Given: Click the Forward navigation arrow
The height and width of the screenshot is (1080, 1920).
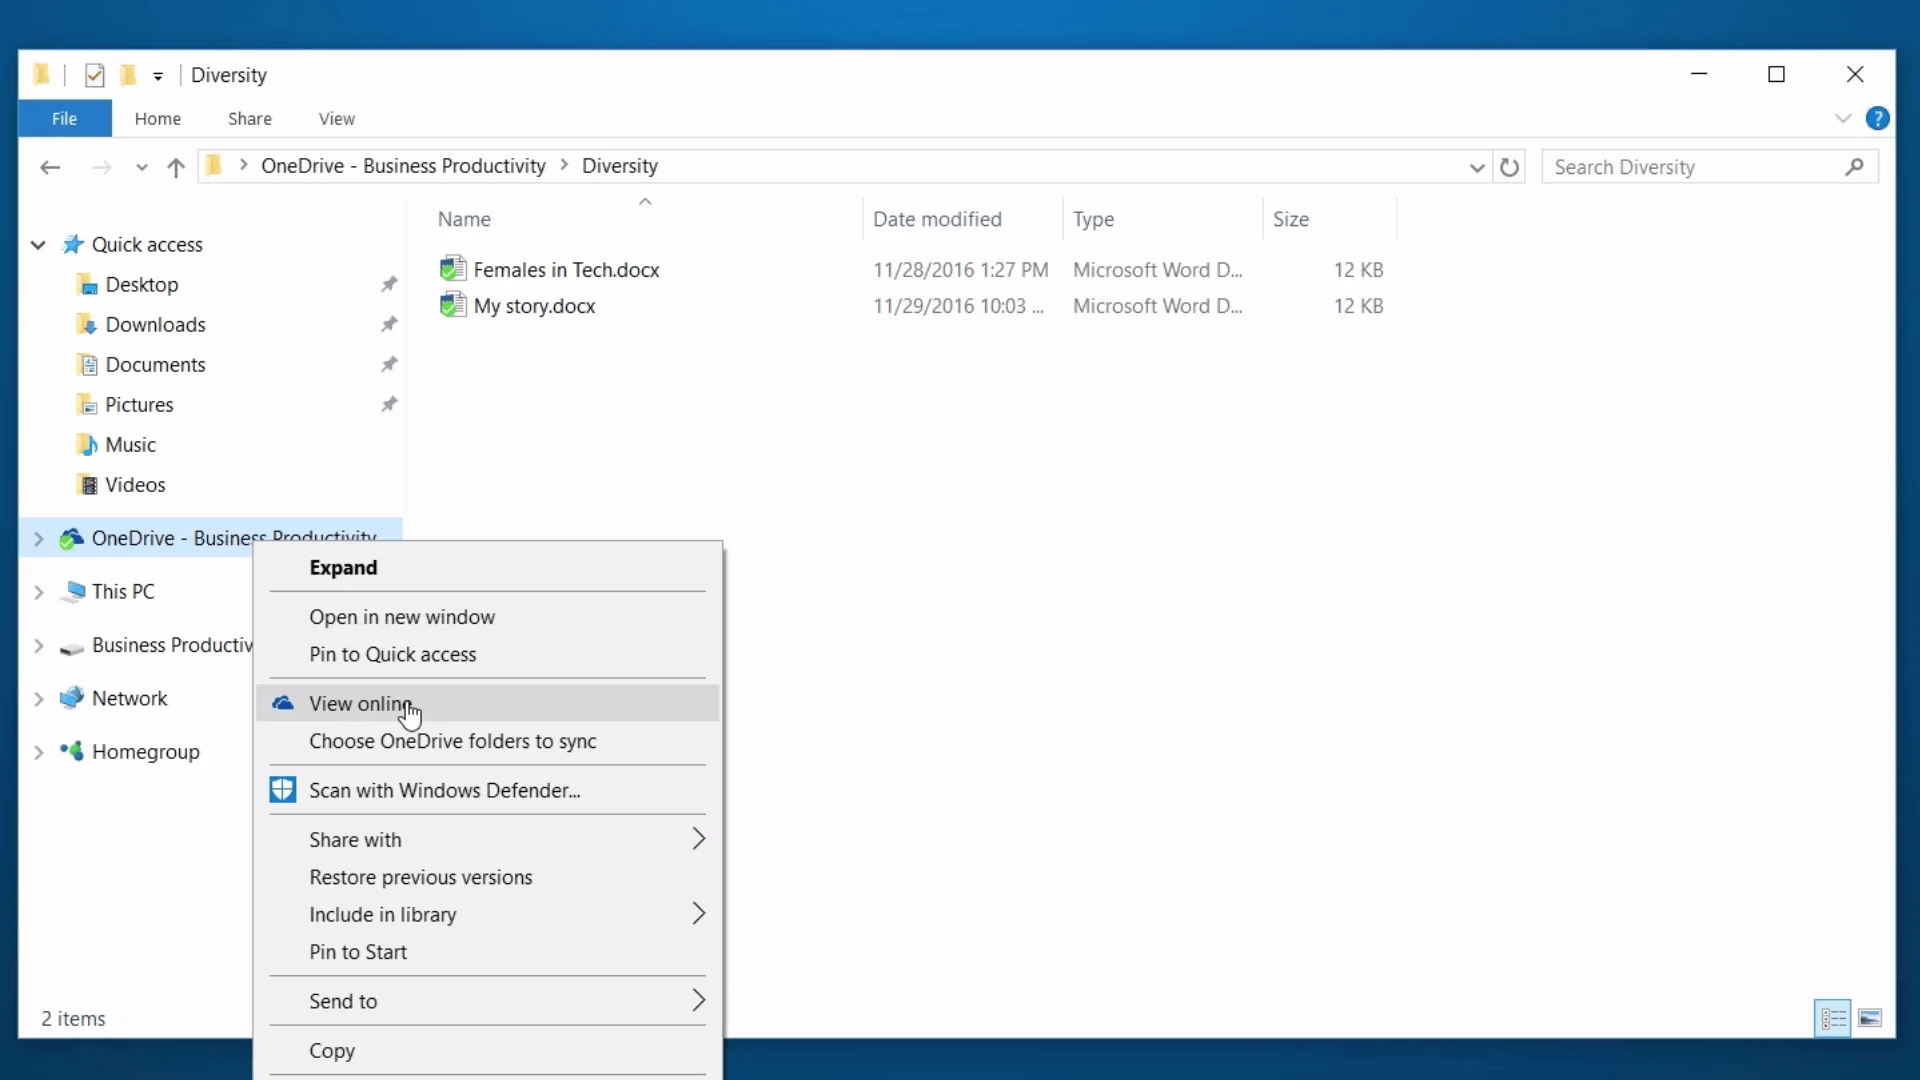Looking at the screenshot, I should coord(101,167).
